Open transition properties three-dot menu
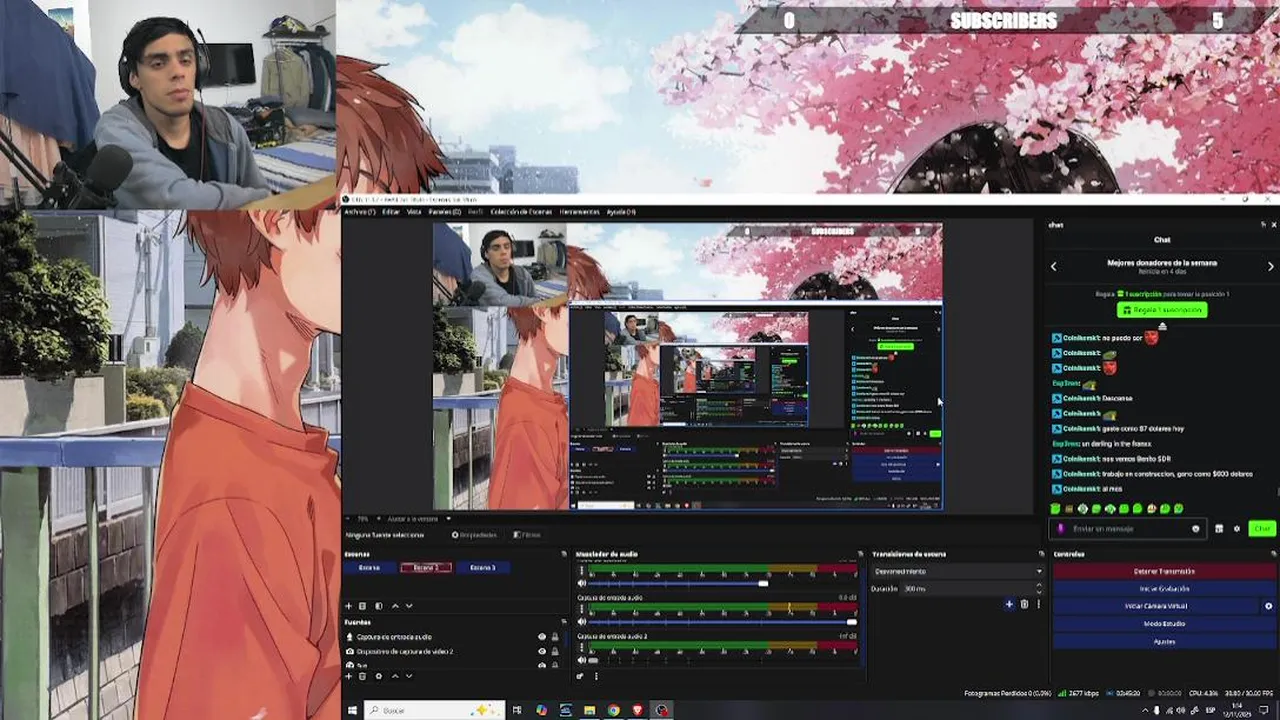The width and height of the screenshot is (1280, 720). (1038, 604)
